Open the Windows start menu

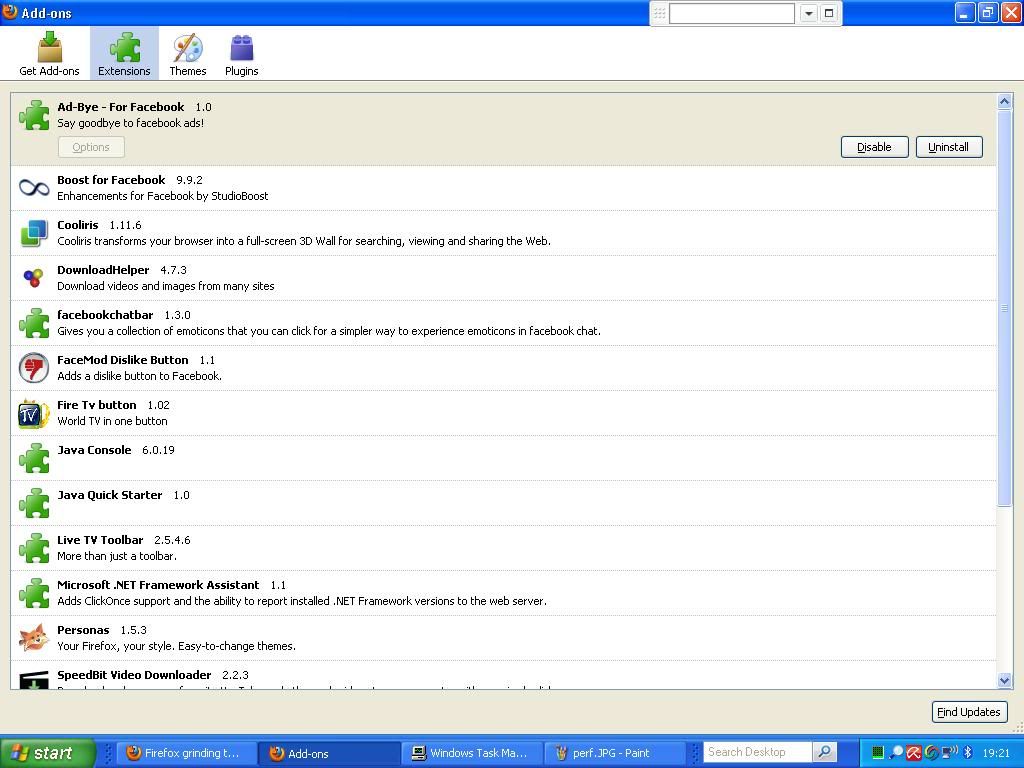[47, 753]
